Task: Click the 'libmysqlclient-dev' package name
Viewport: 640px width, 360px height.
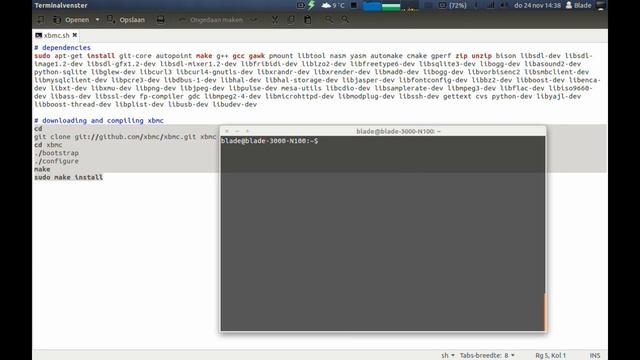Action: click(x=71, y=80)
